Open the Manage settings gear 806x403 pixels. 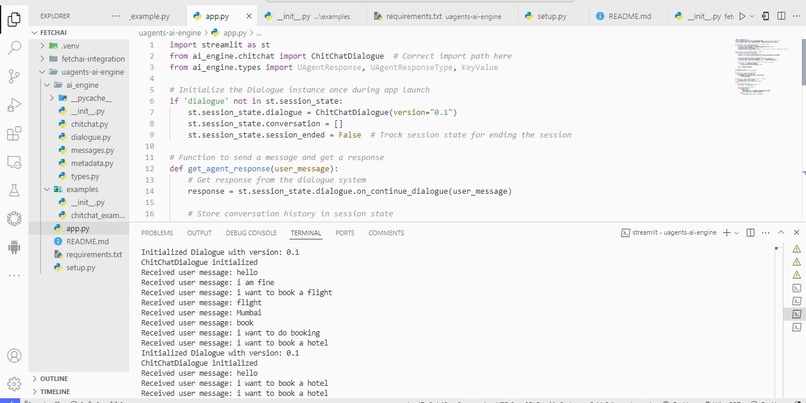pos(14,383)
